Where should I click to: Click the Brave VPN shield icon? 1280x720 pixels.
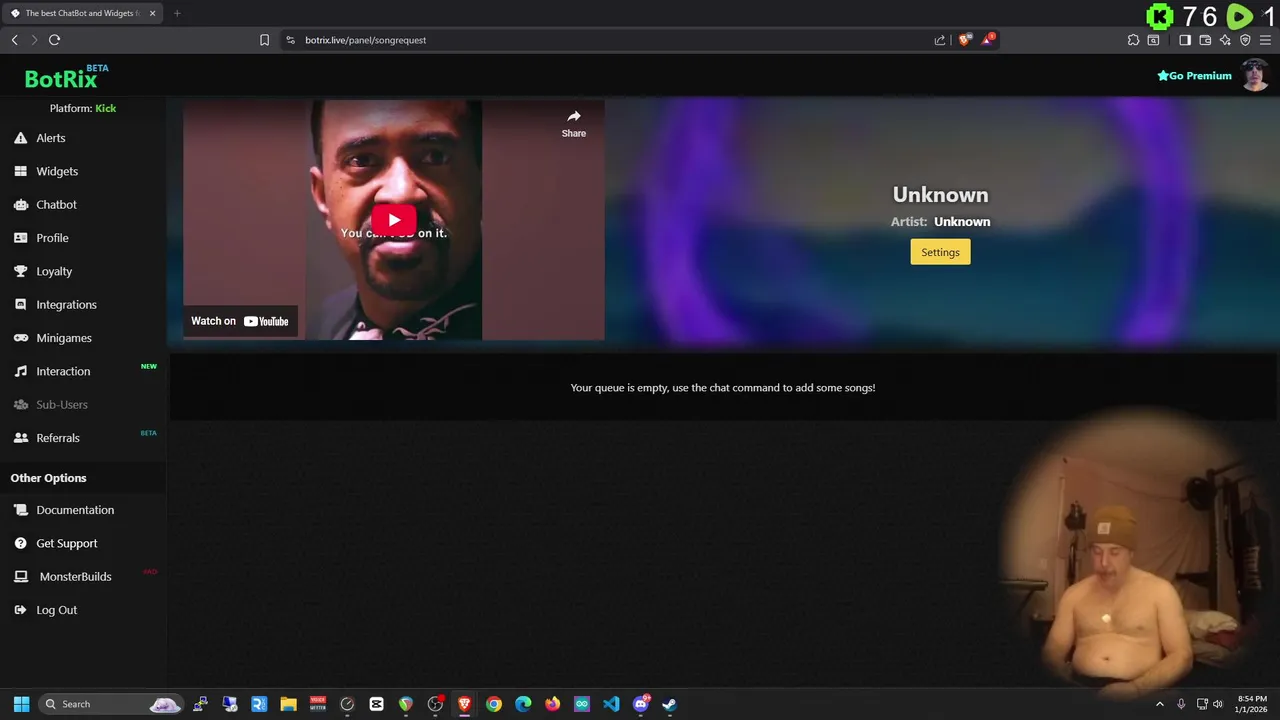pos(1245,40)
